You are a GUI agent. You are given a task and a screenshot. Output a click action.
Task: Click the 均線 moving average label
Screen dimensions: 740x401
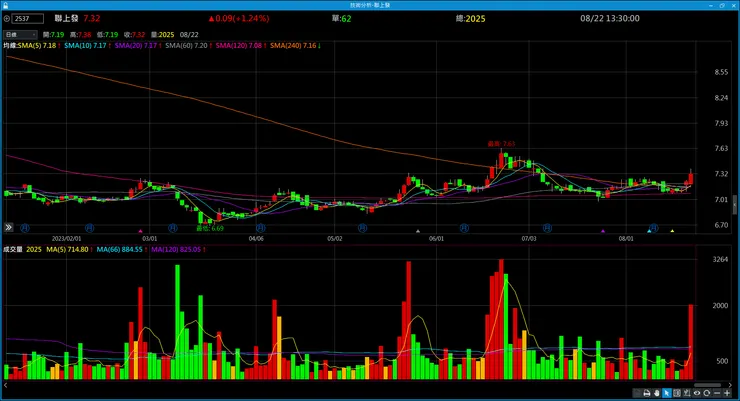[10, 46]
